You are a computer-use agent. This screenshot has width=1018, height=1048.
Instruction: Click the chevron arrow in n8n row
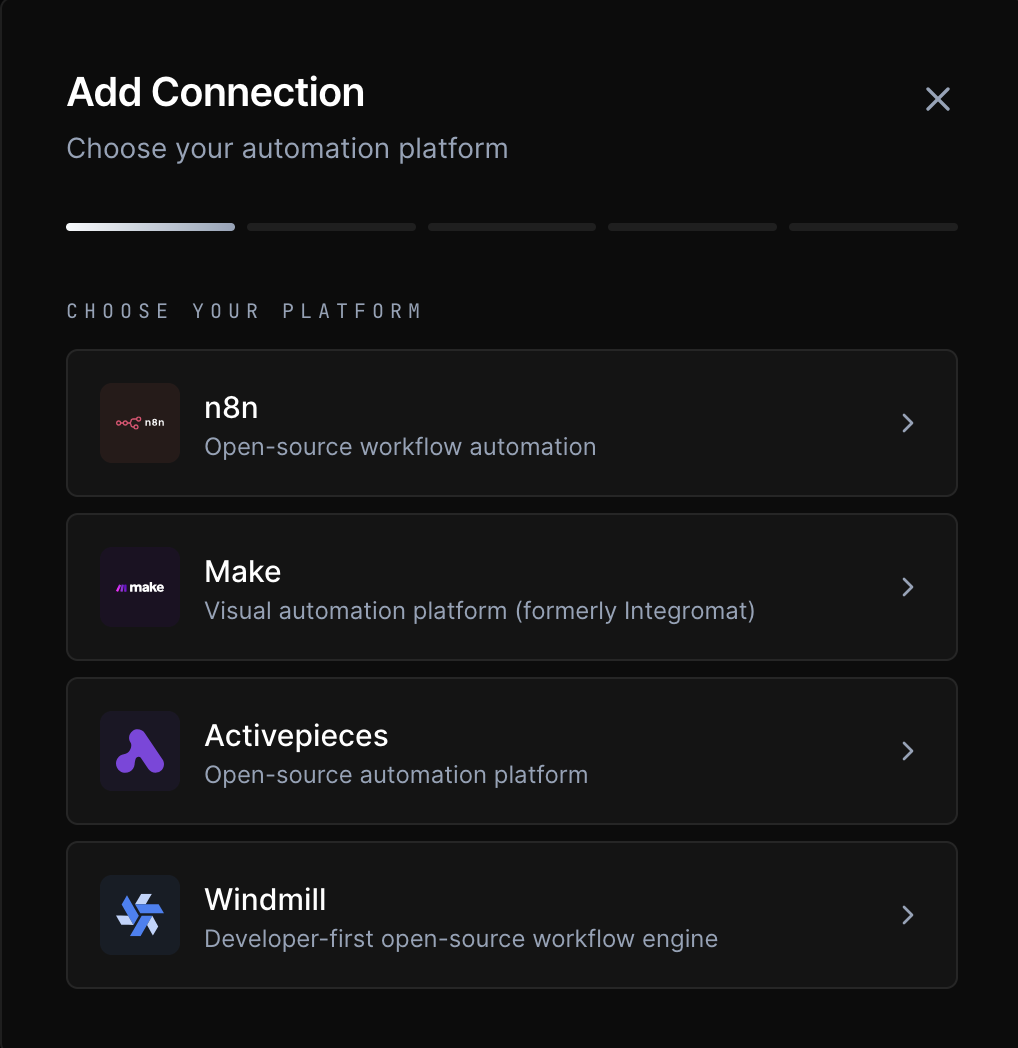[908, 423]
